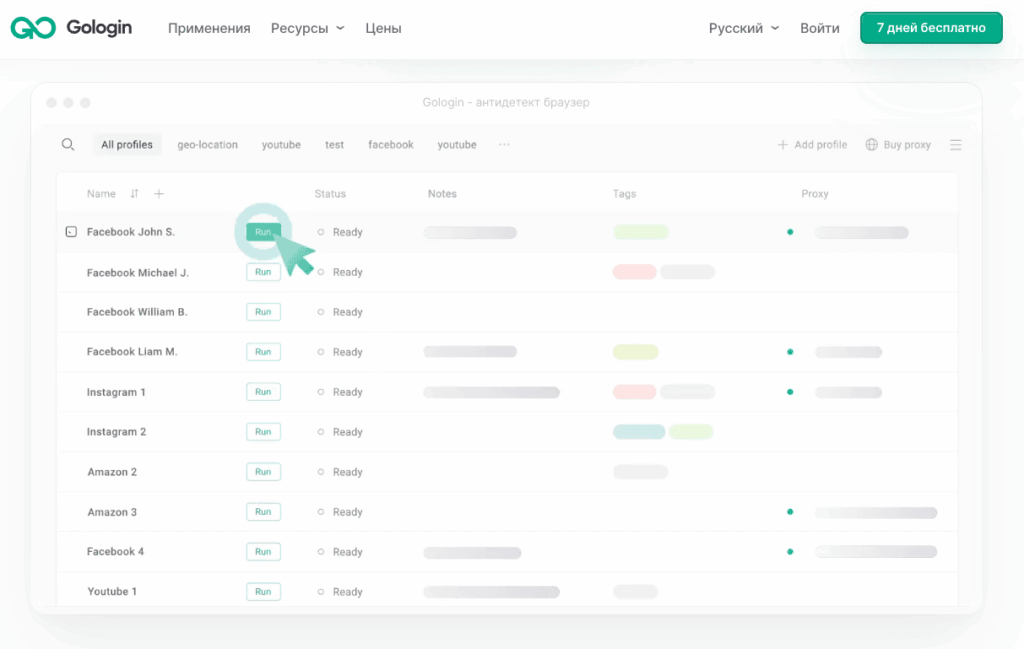
Task: Run the Facebook William B. profile
Action: (263, 312)
